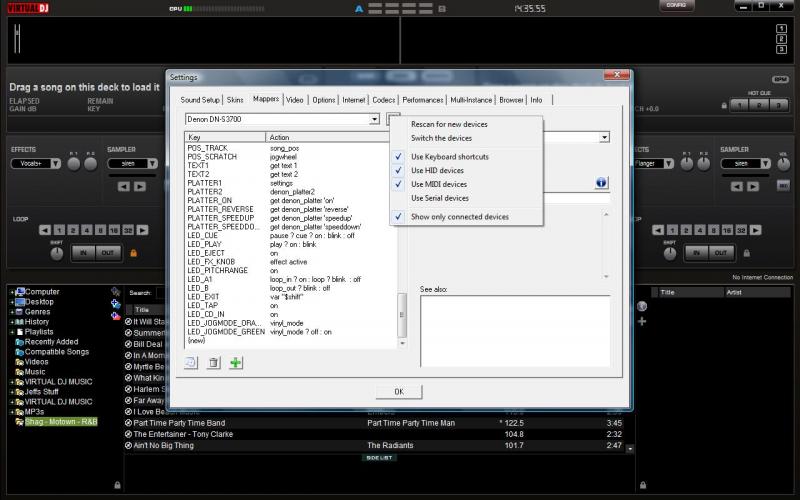Screen dimensions: 800x500
Task: Click the OK button in Settings
Action: (399, 391)
